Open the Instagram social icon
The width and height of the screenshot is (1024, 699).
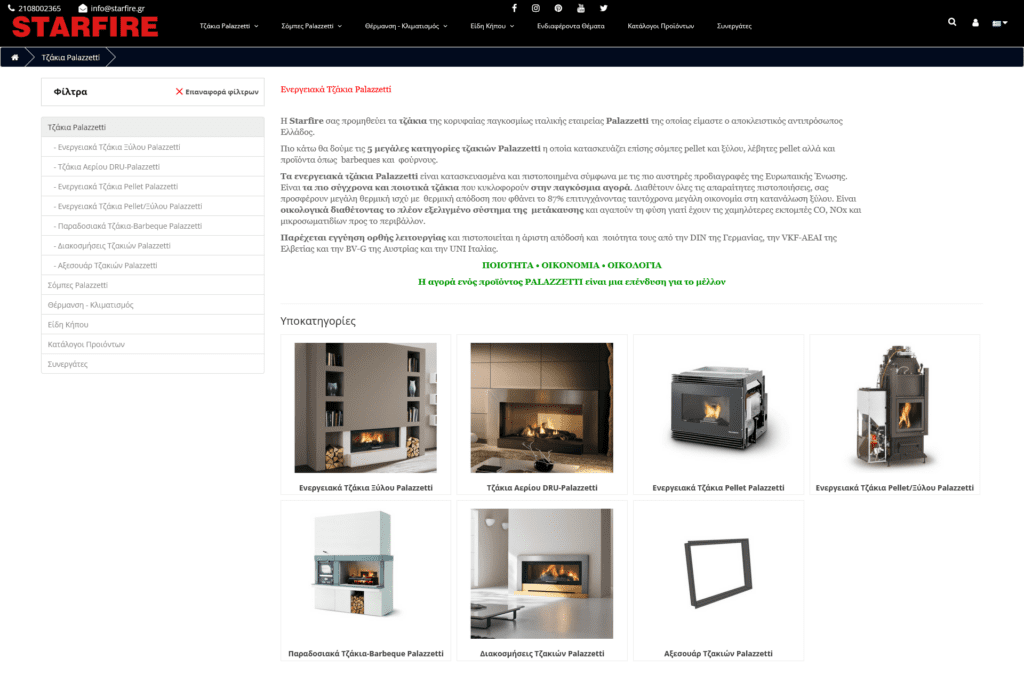pos(536,8)
